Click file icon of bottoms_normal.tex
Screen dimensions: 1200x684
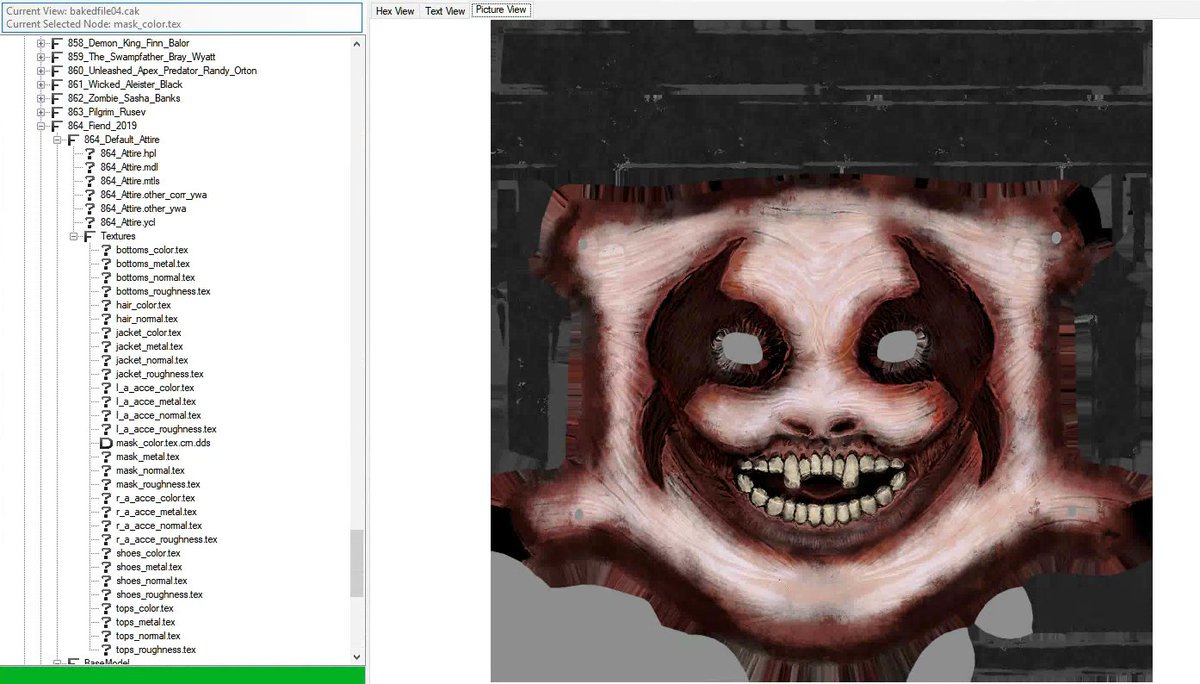pos(106,278)
